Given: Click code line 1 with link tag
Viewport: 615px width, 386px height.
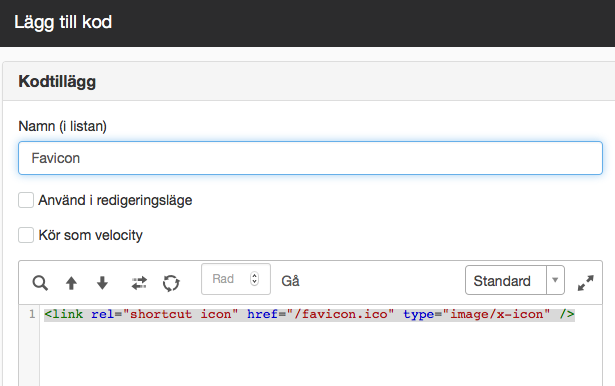Looking at the screenshot, I should pos(309,314).
